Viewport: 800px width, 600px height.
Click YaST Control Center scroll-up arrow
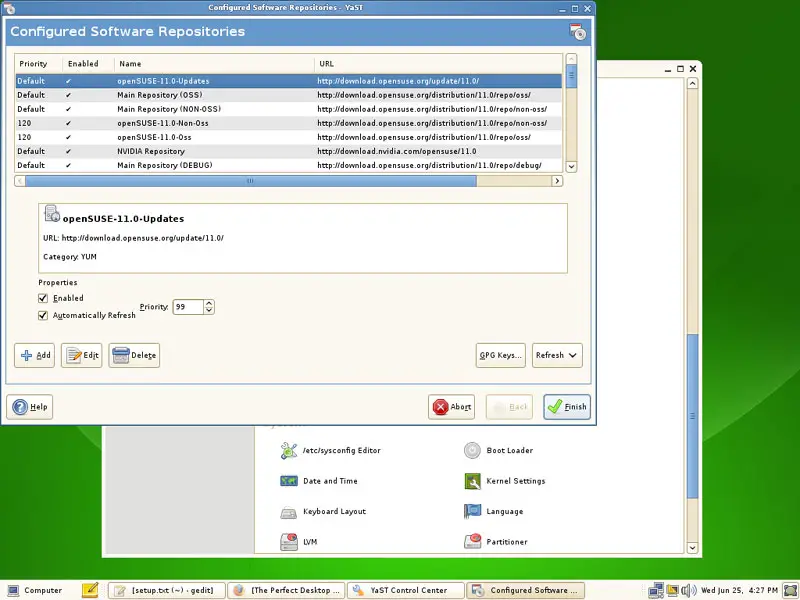click(x=692, y=83)
